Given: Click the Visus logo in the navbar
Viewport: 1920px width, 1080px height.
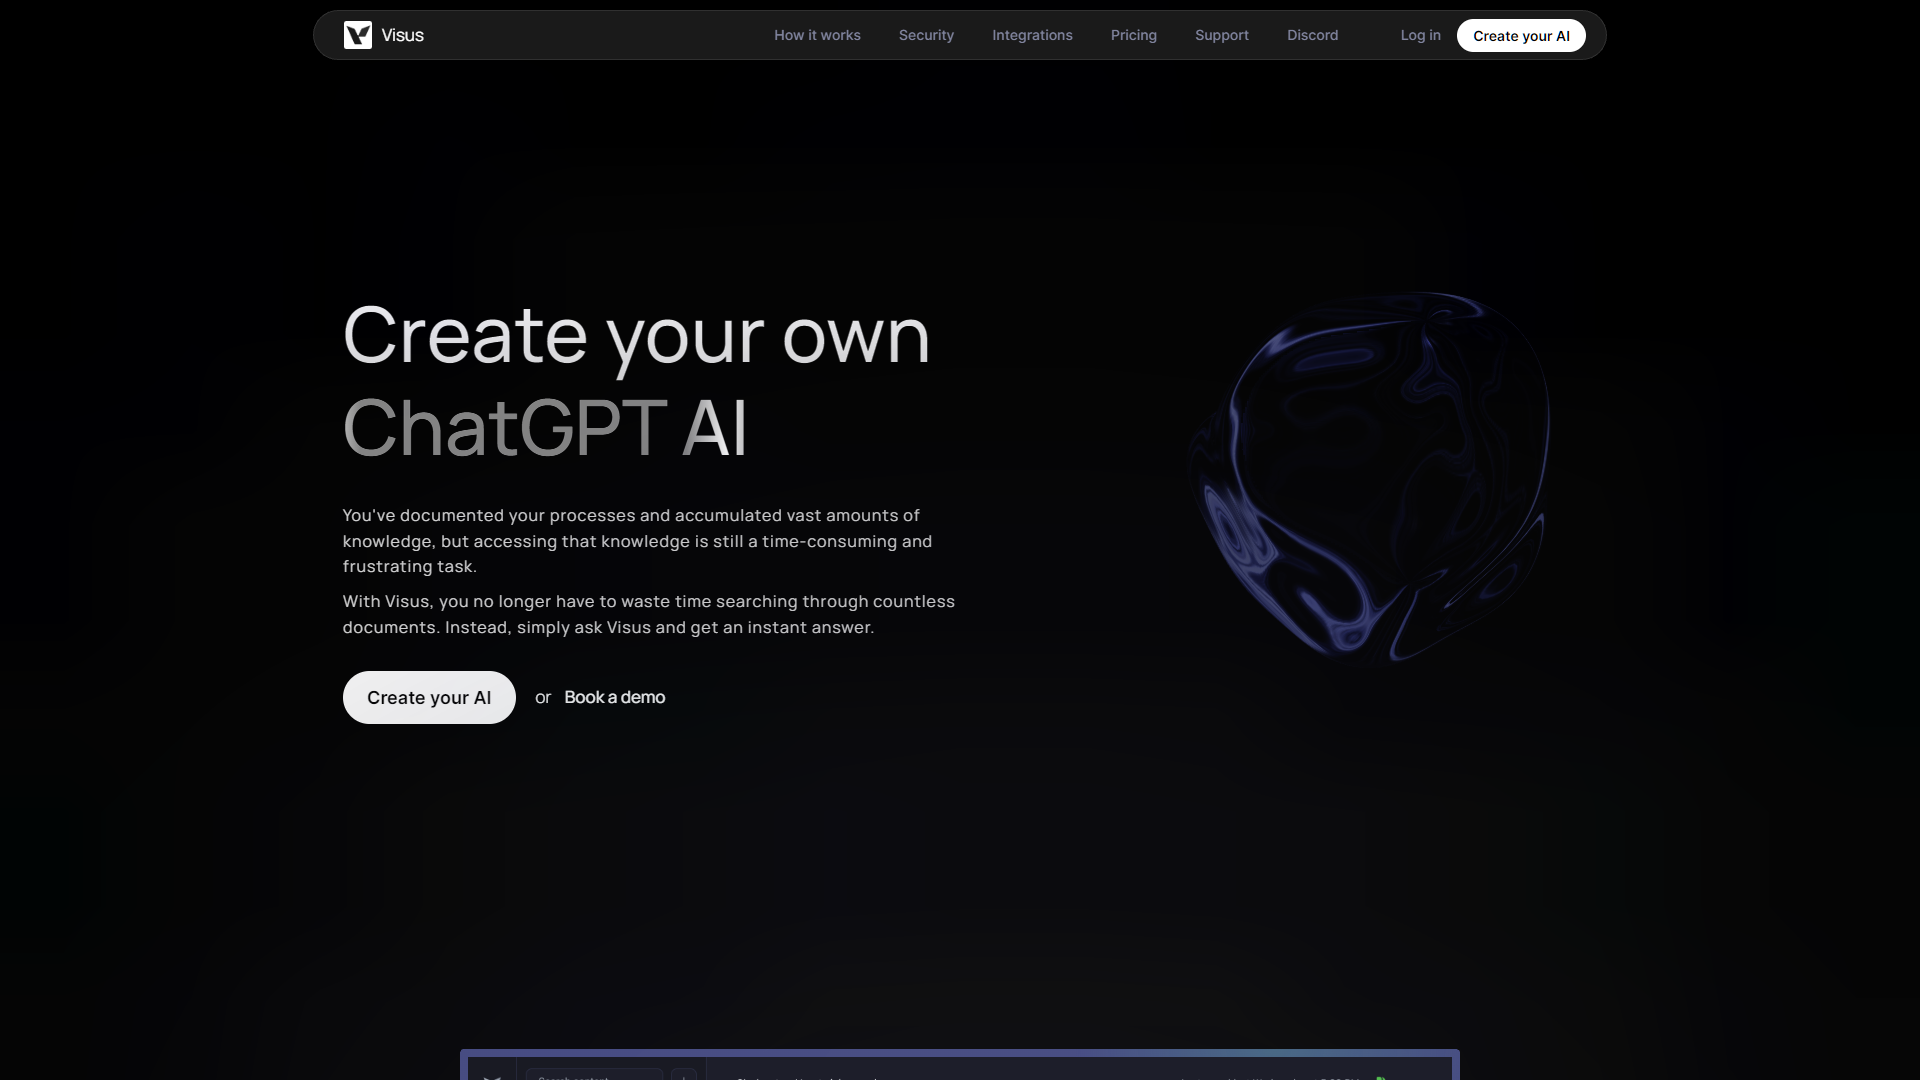Looking at the screenshot, I should coord(384,35).
